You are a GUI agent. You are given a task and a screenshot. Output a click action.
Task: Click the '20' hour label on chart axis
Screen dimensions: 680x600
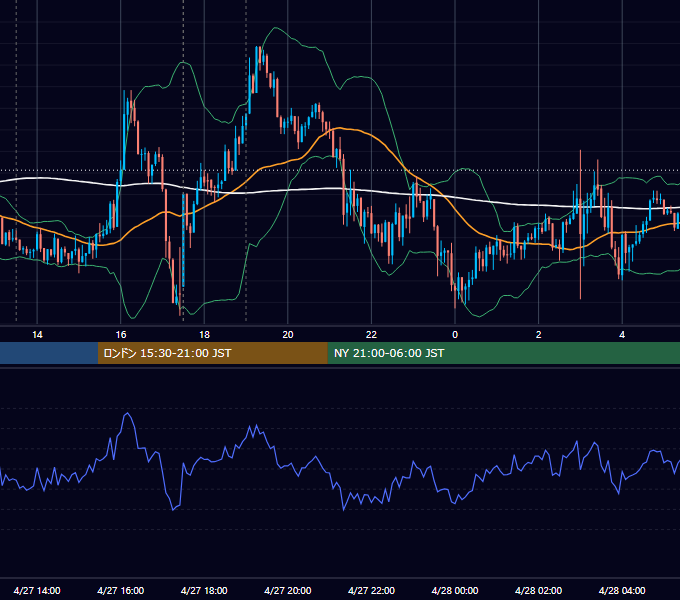[x=288, y=335]
